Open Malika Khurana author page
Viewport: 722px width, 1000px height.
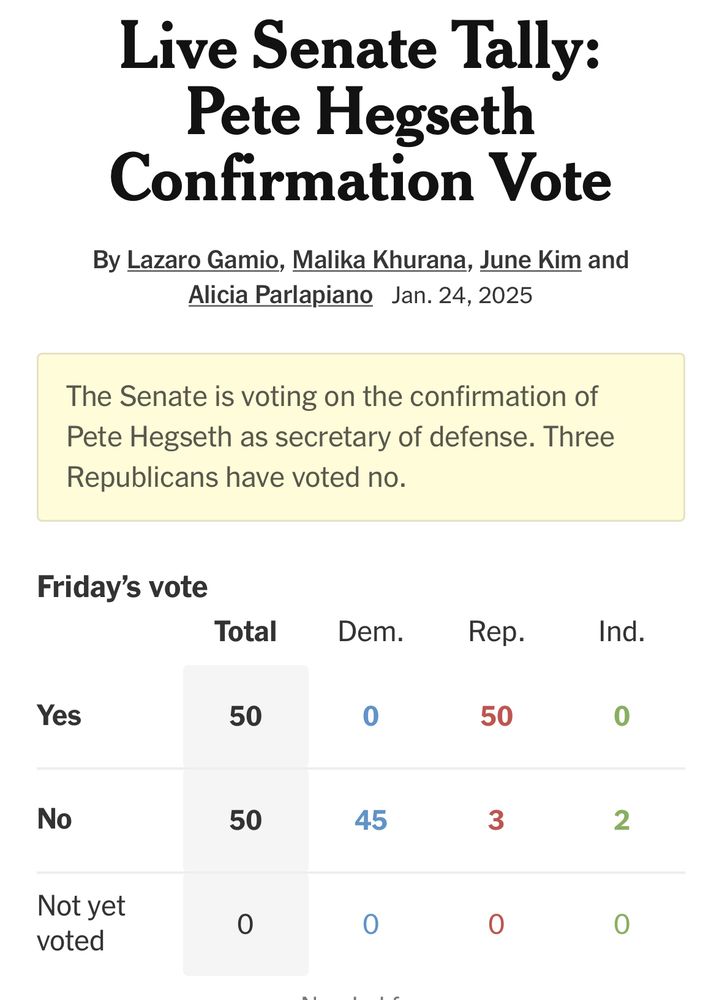click(x=379, y=260)
